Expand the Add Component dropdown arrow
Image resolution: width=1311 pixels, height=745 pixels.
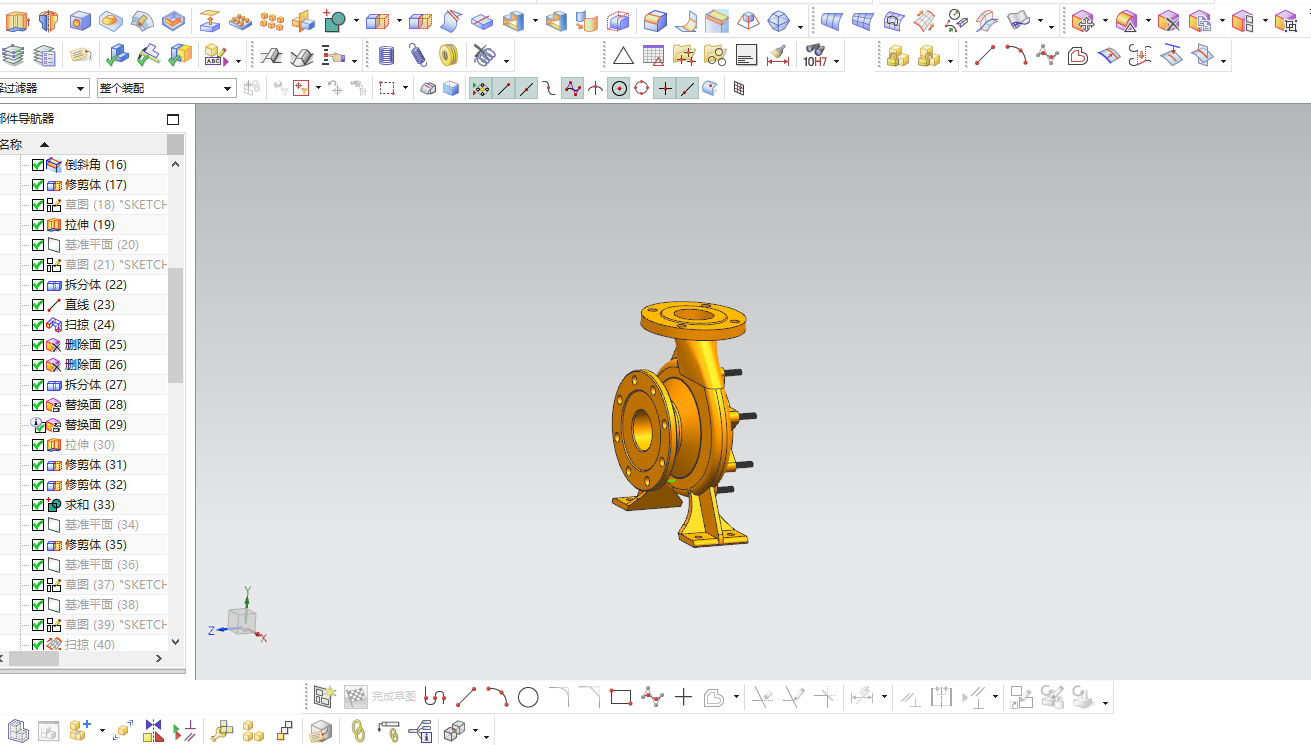coord(102,733)
